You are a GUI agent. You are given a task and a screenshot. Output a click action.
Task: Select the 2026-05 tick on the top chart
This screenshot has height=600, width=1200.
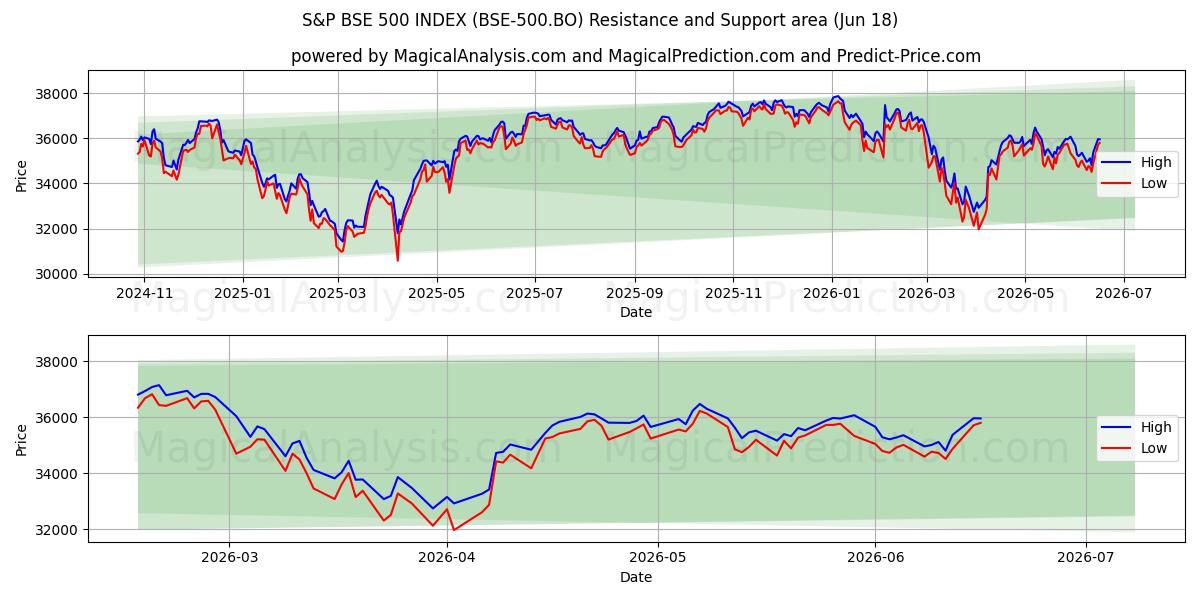tap(1024, 294)
